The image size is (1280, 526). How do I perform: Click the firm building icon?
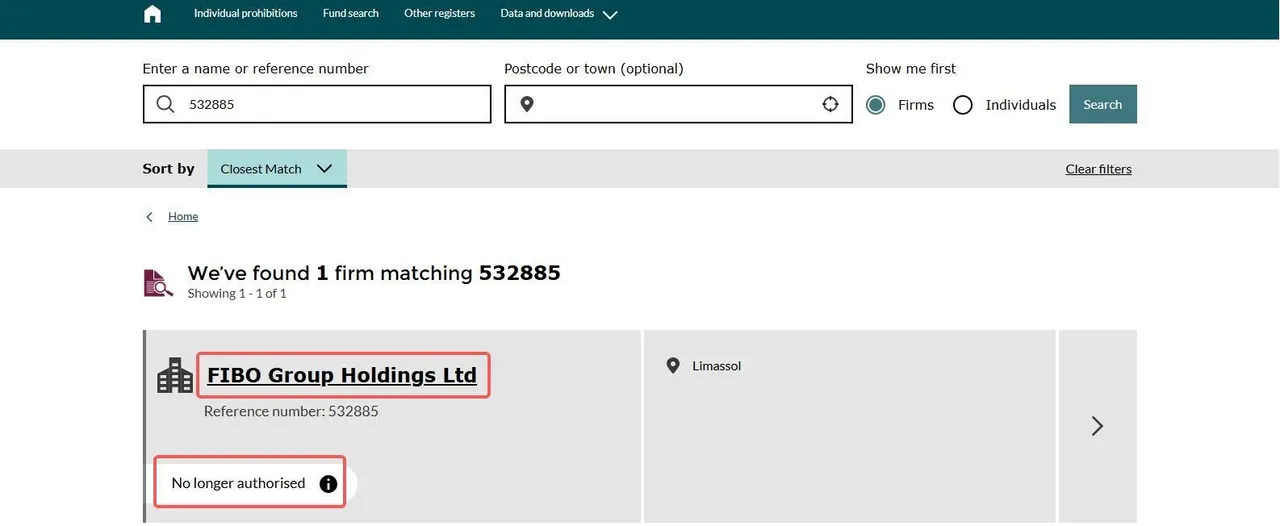[x=175, y=375]
